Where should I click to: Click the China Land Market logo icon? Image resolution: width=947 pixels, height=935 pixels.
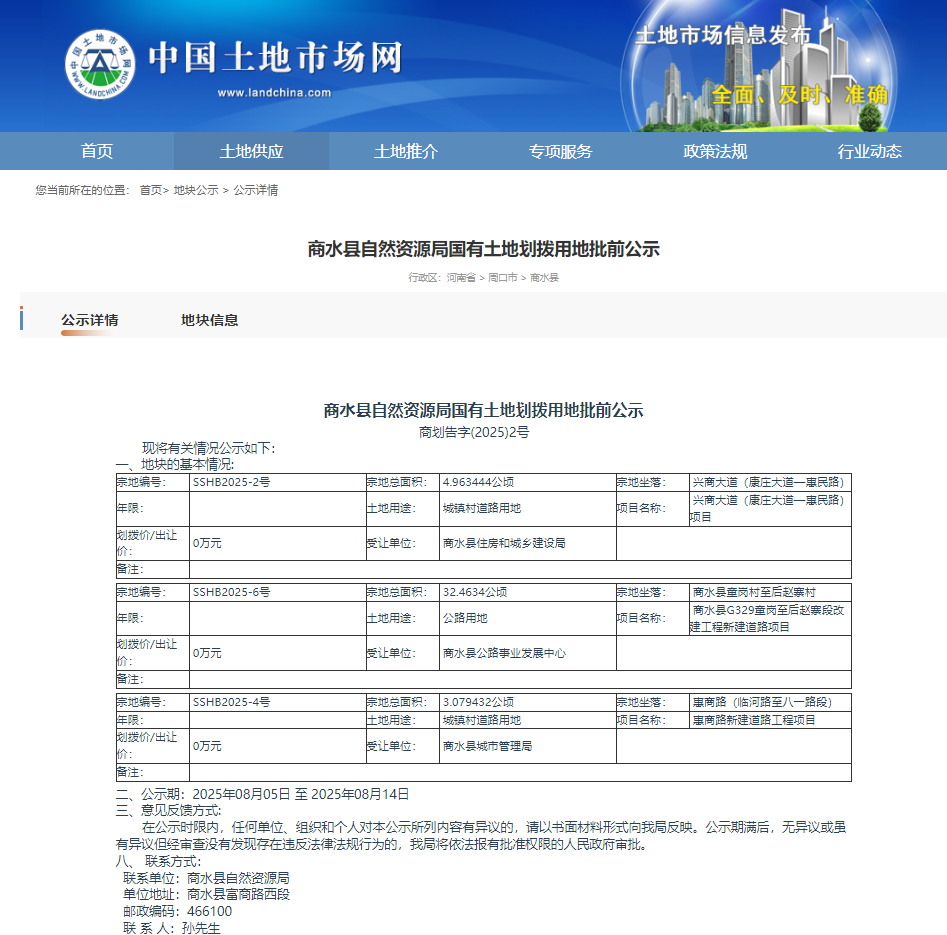click(101, 65)
